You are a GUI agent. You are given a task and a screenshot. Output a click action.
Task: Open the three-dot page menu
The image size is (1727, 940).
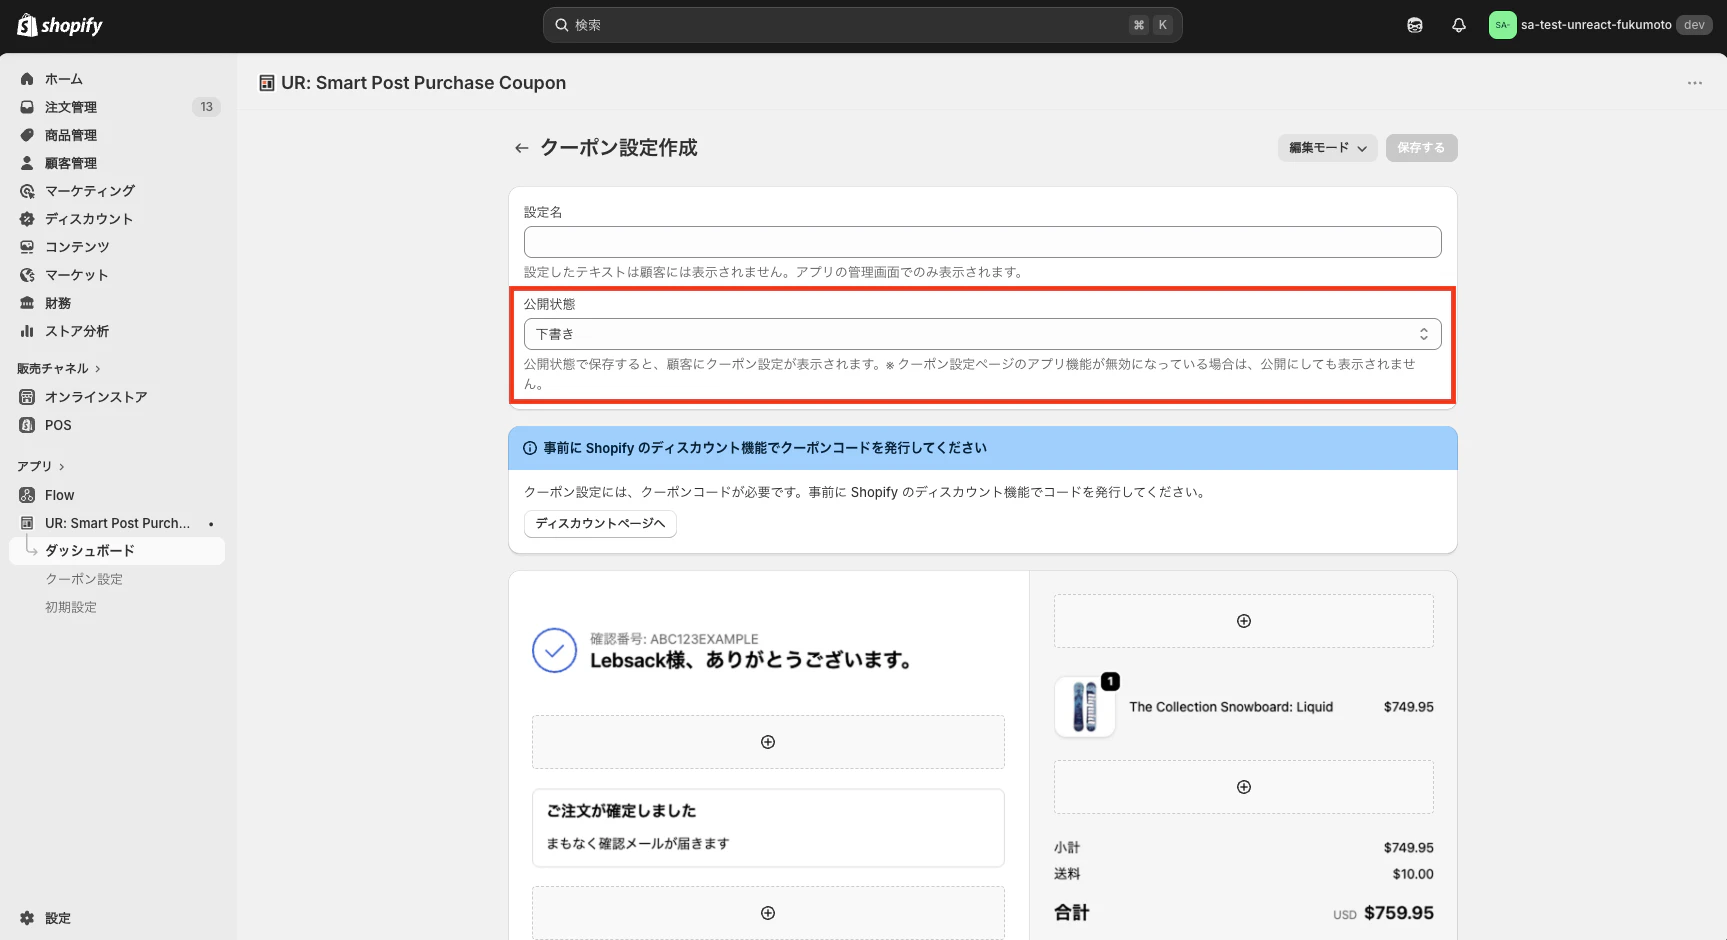click(1694, 83)
